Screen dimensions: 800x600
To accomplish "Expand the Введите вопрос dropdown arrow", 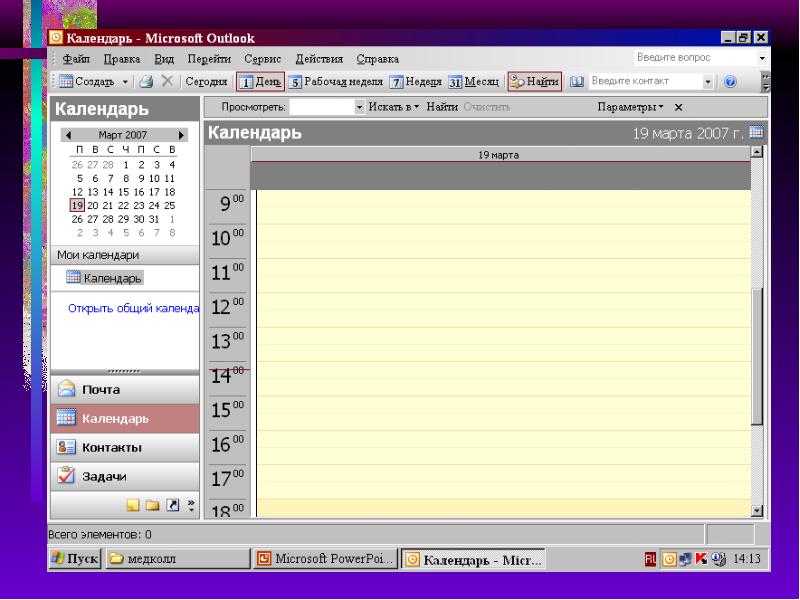I will pos(762,58).
